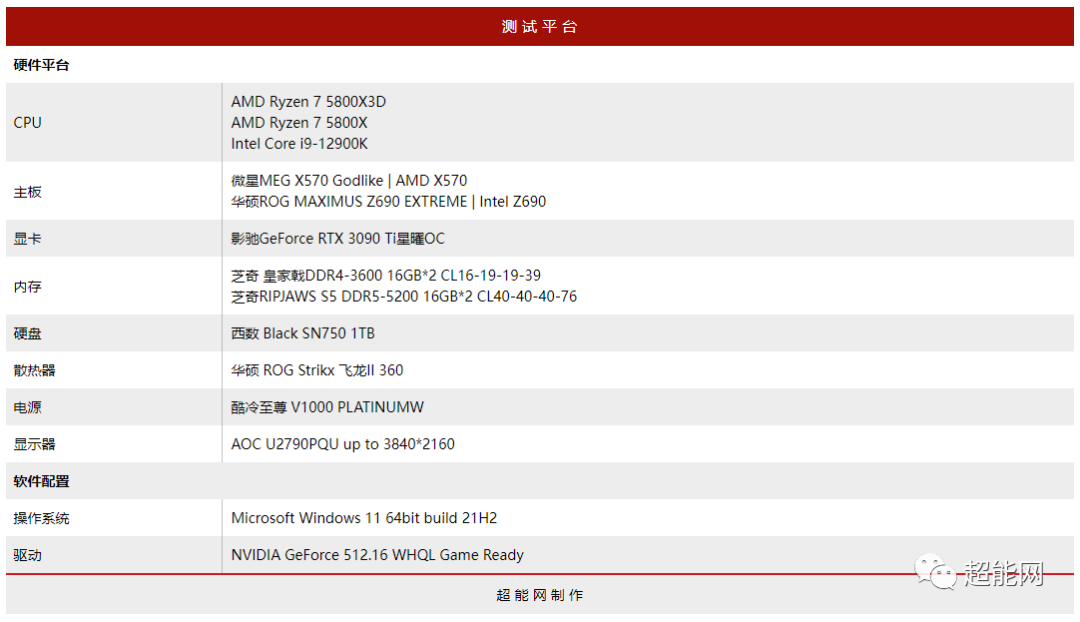This screenshot has width=1080, height=622.
Task: Click 华硕ROG MAXIMUS Z690 EXTREME line
Action: point(388,202)
